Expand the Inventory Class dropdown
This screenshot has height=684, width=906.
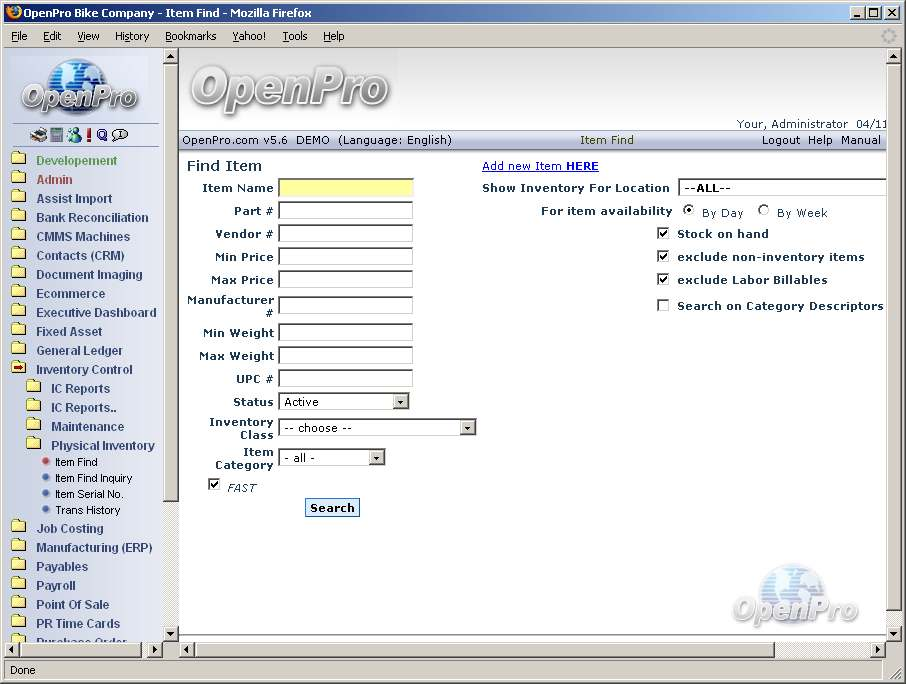[x=467, y=428]
